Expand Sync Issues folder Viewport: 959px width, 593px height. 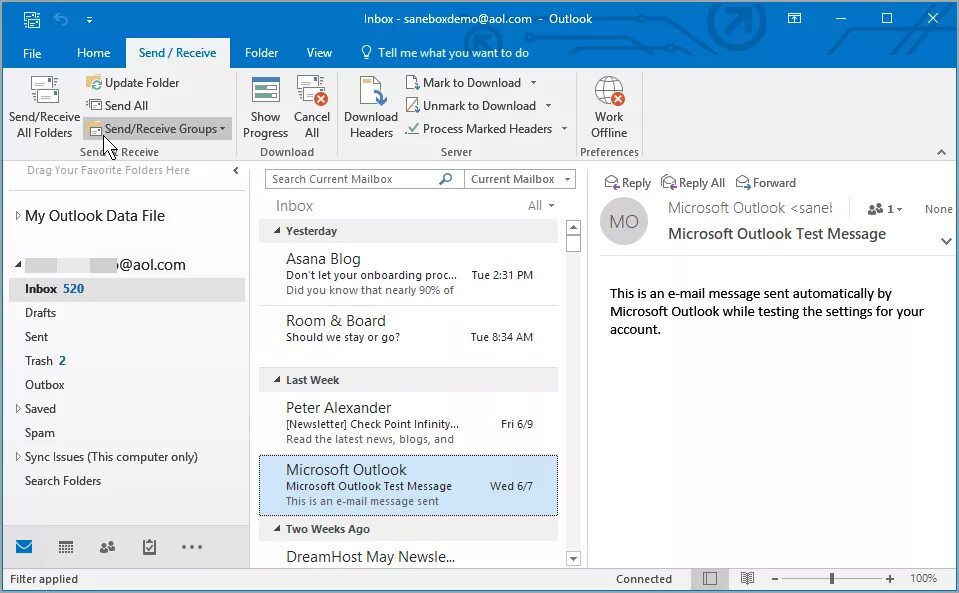point(18,457)
